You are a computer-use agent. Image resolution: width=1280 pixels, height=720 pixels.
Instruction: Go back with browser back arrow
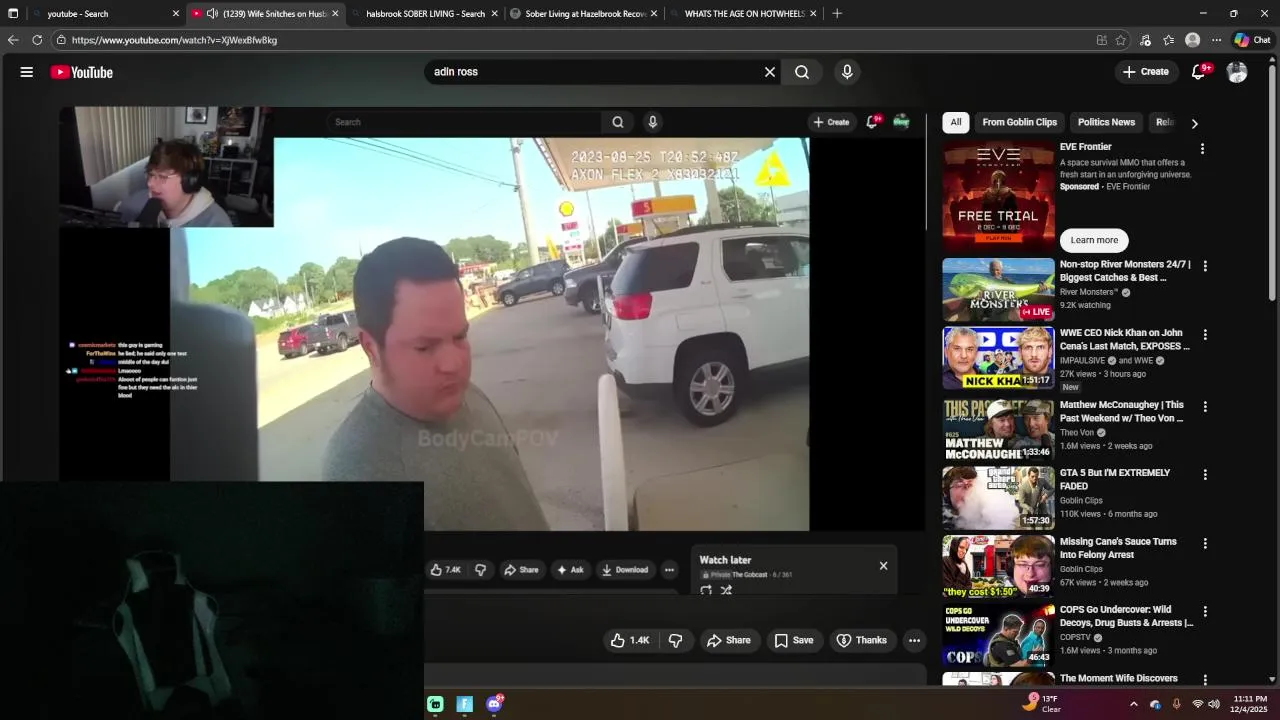point(13,40)
